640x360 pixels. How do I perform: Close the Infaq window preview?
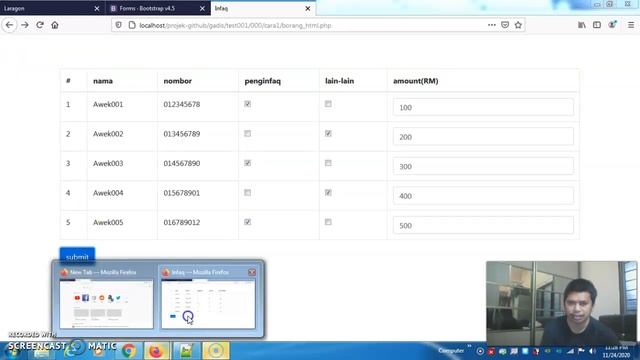point(252,272)
